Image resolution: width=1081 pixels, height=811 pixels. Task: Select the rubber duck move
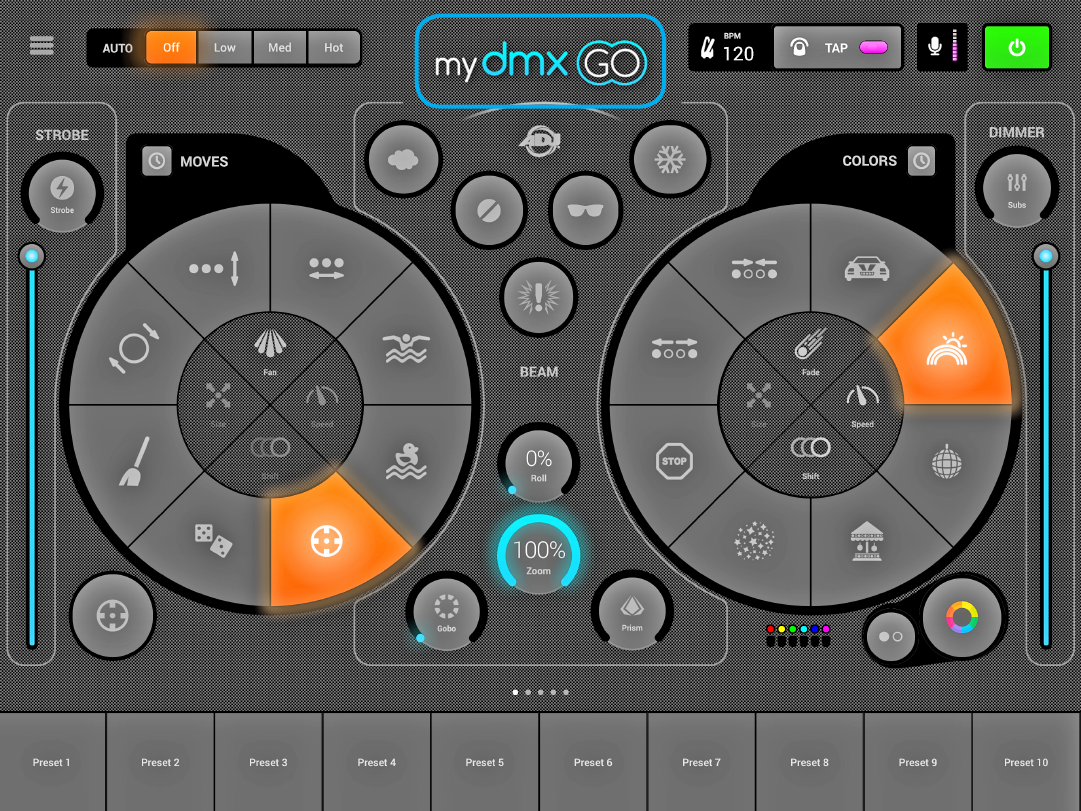[407, 462]
